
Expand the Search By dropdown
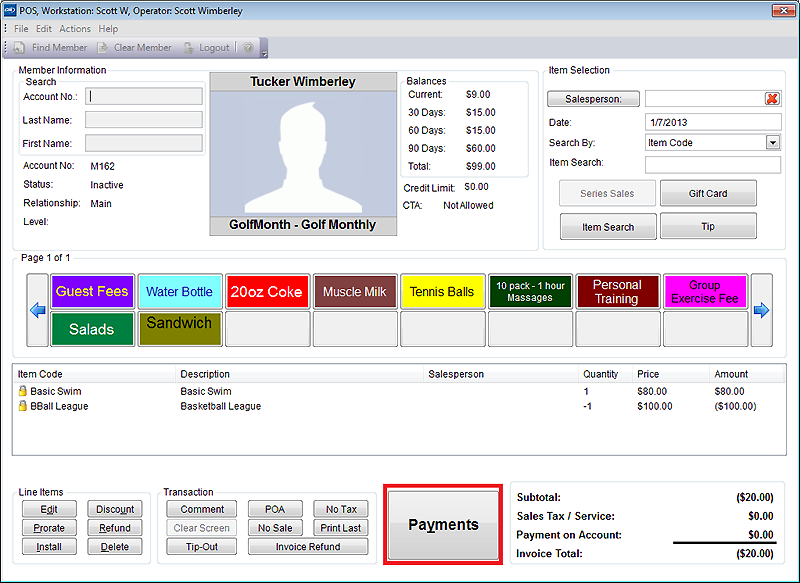[773, 143]
